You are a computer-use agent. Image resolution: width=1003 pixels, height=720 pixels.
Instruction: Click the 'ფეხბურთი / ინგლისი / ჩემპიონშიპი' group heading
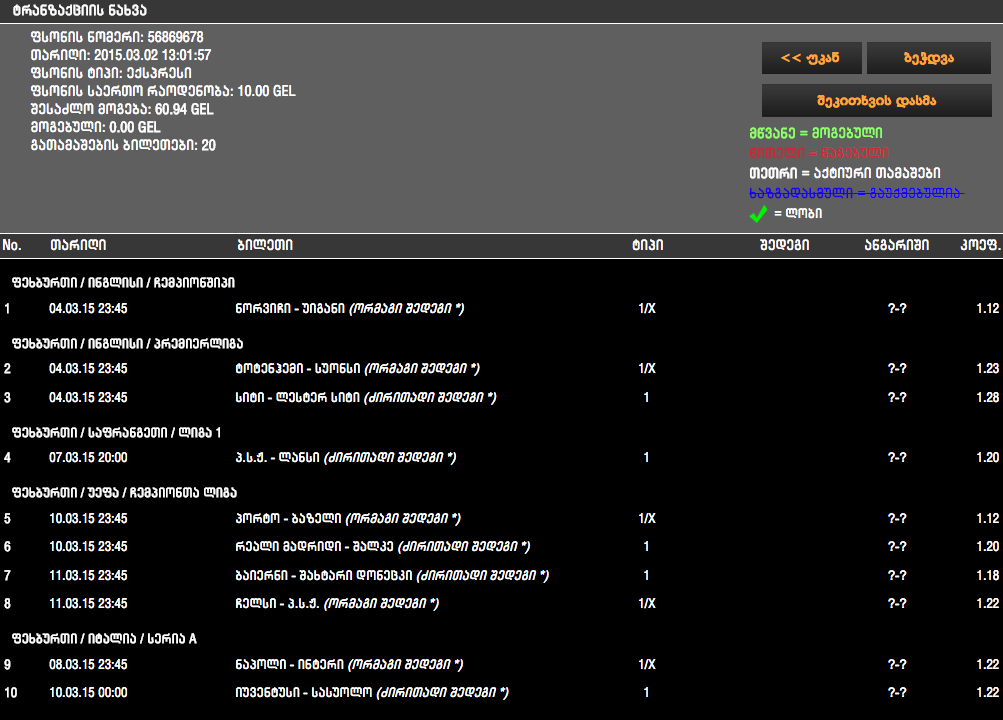(123, 283)
